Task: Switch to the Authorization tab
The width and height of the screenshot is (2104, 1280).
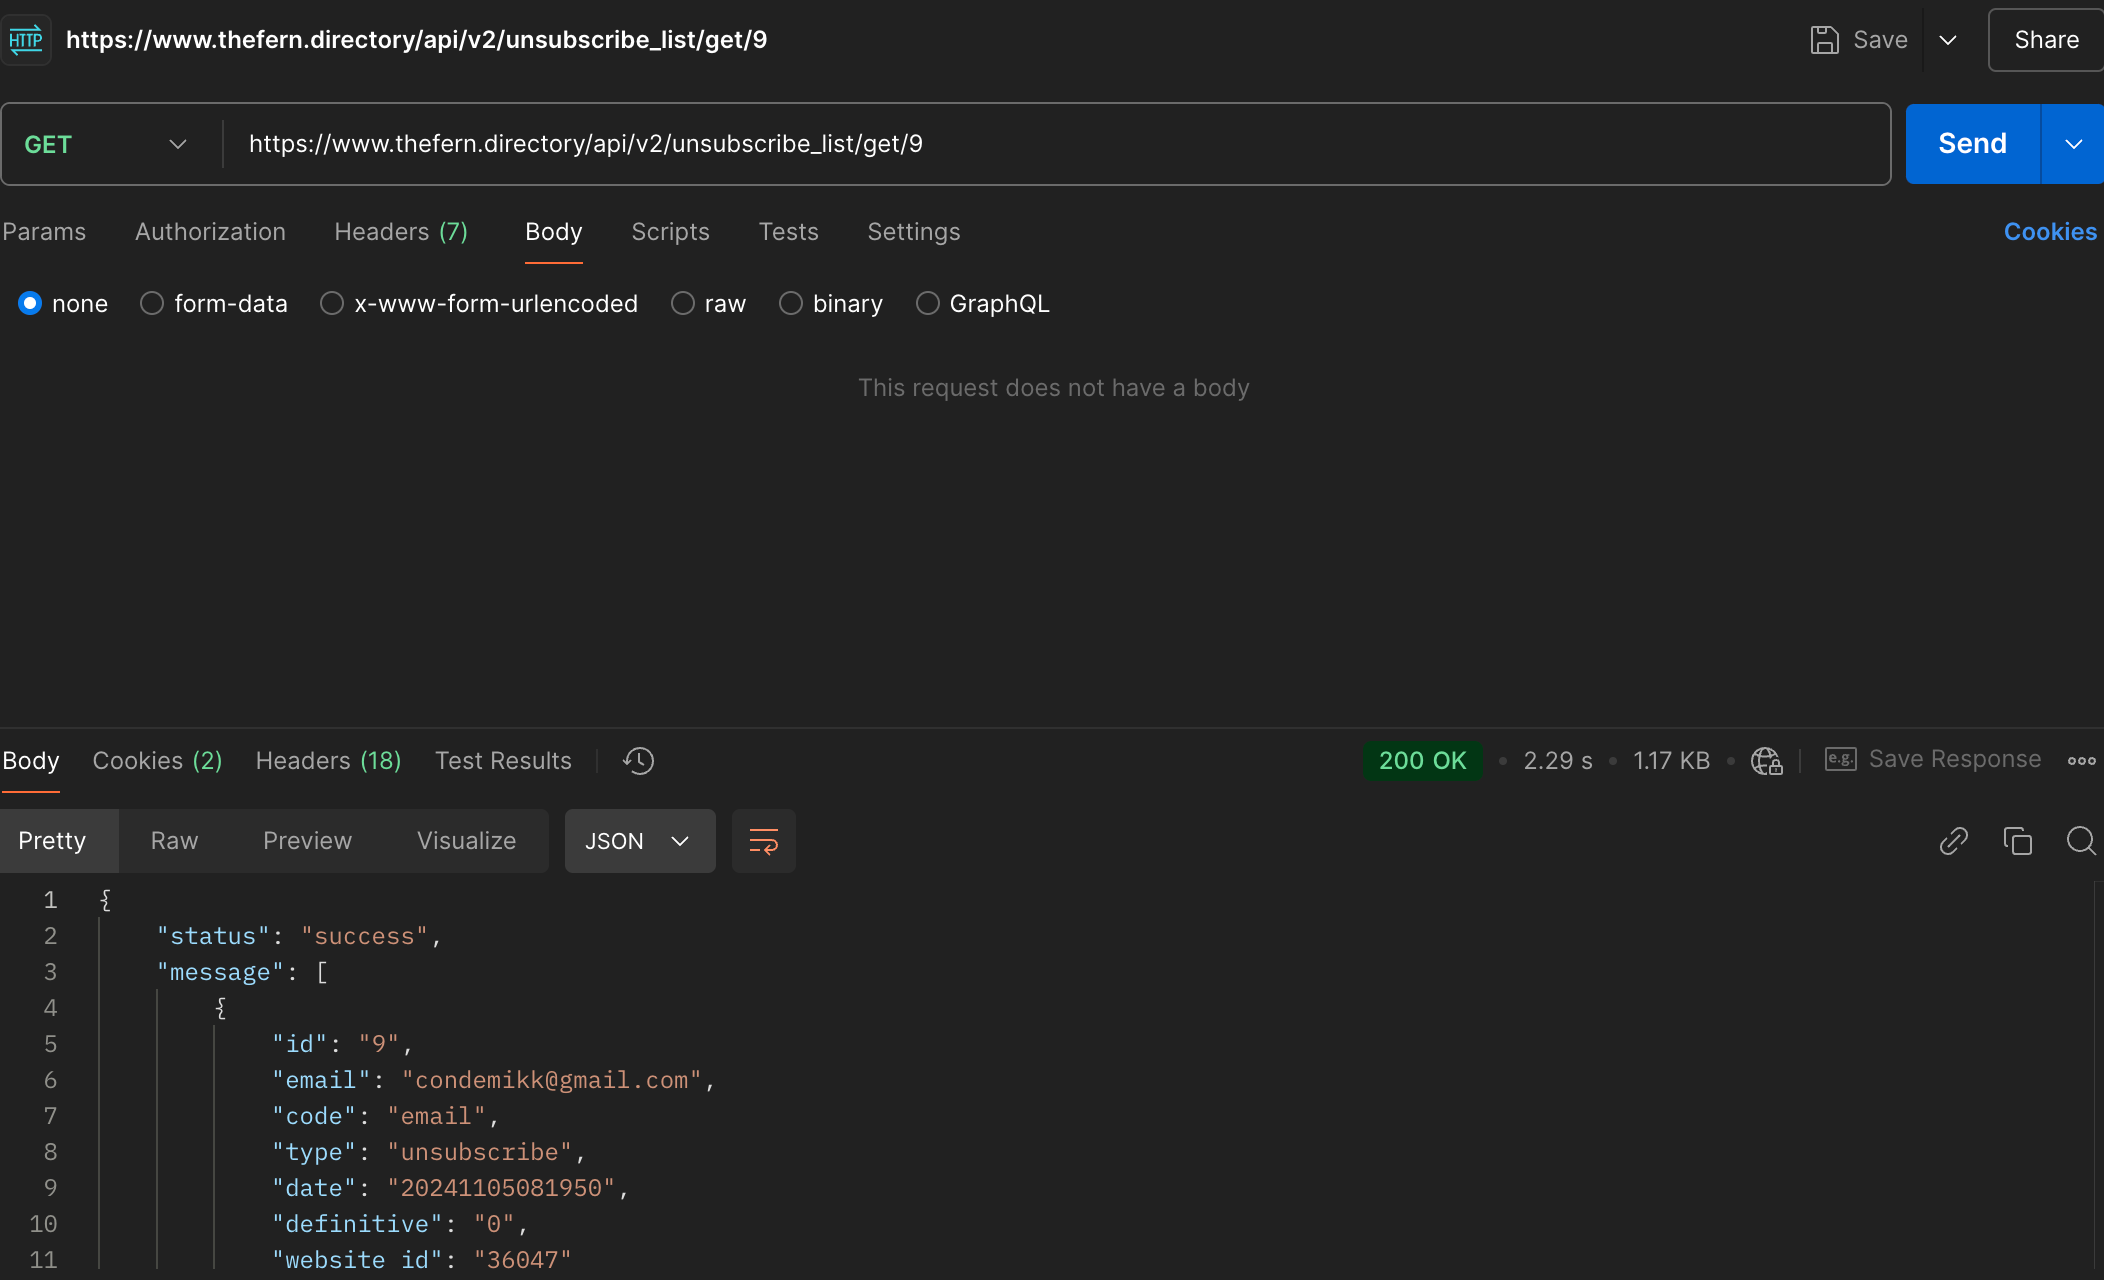Action: pos(210,232)
